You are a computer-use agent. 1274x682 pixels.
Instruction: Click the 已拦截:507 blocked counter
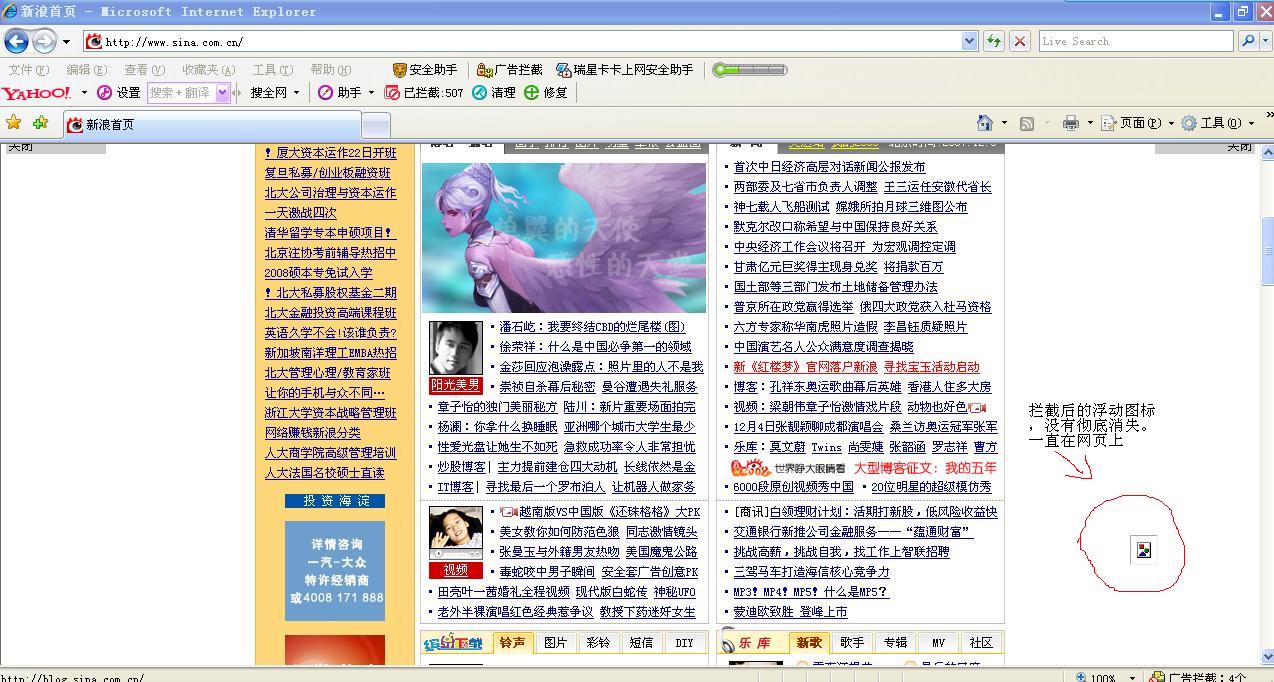425,93
